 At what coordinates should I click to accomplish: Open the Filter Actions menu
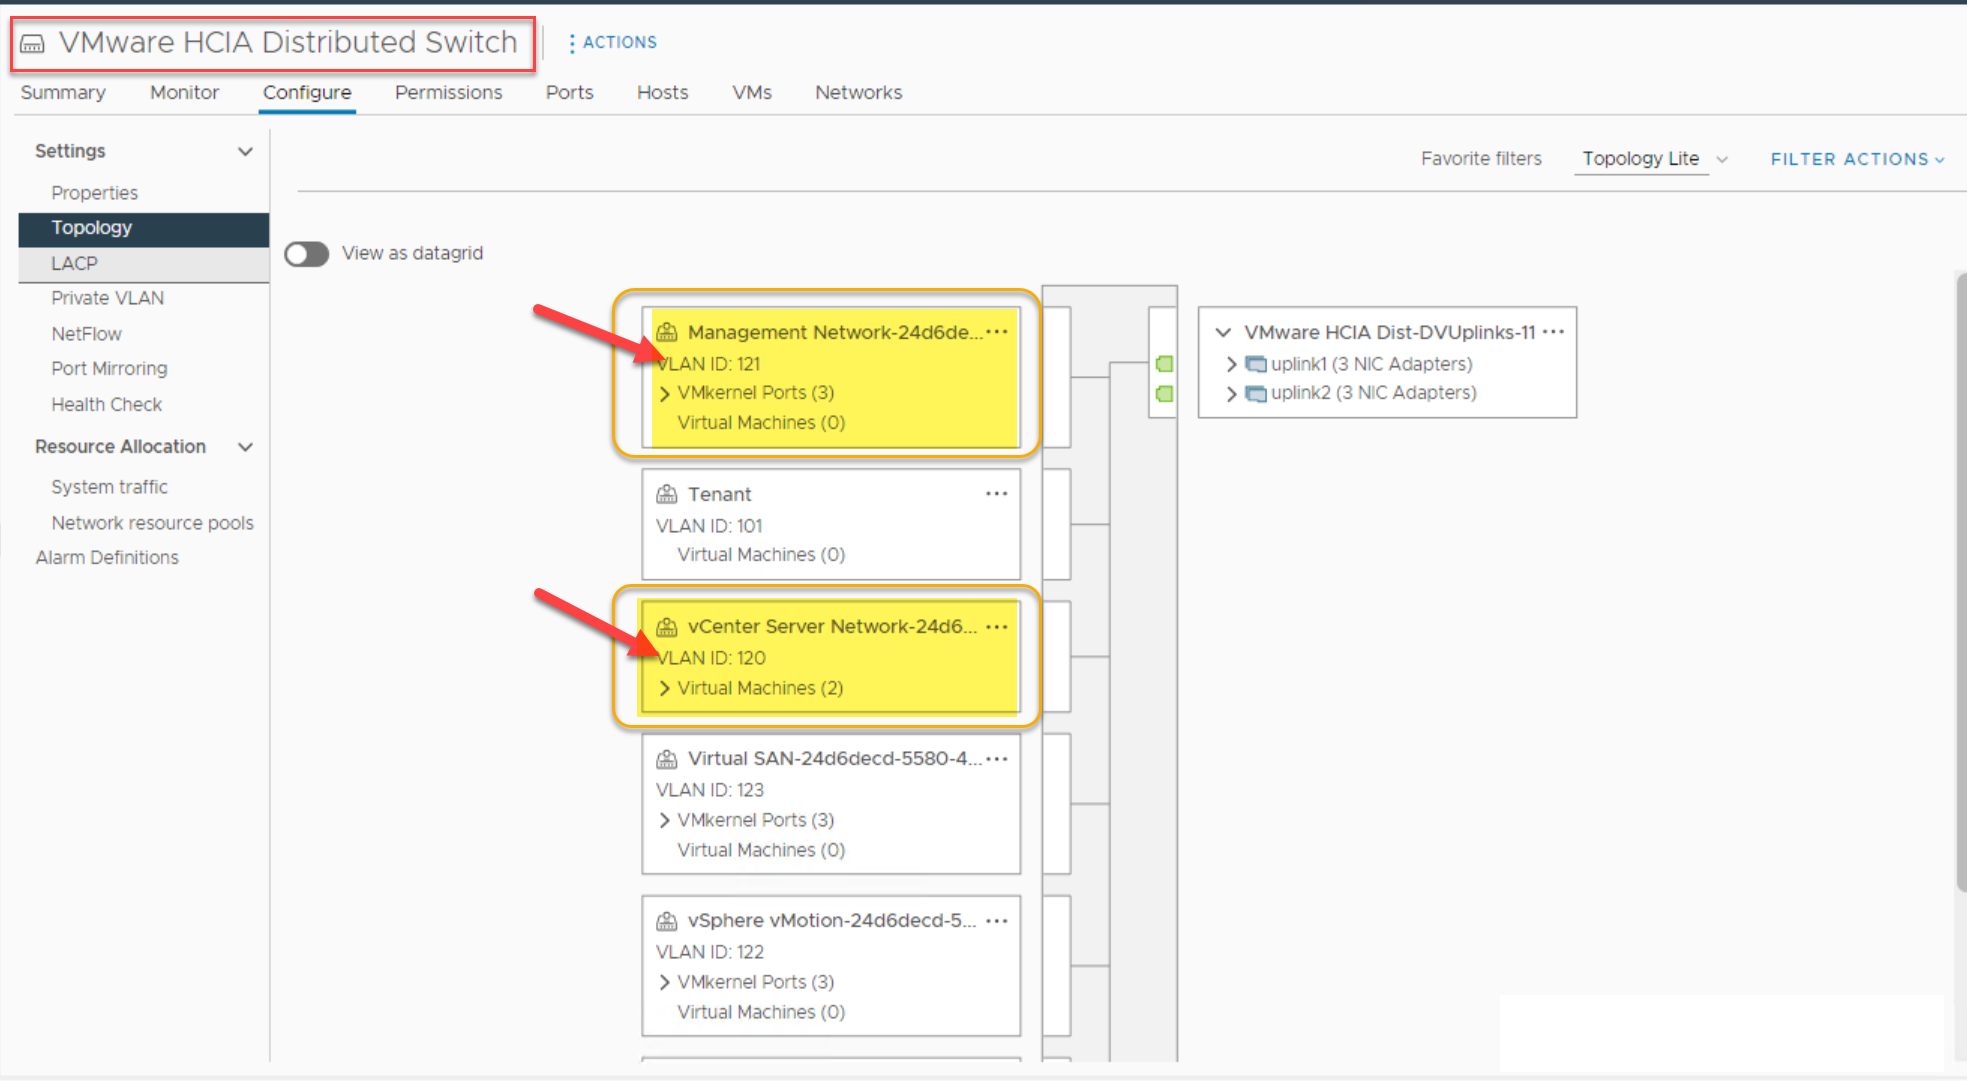[x=1856, y=159]
